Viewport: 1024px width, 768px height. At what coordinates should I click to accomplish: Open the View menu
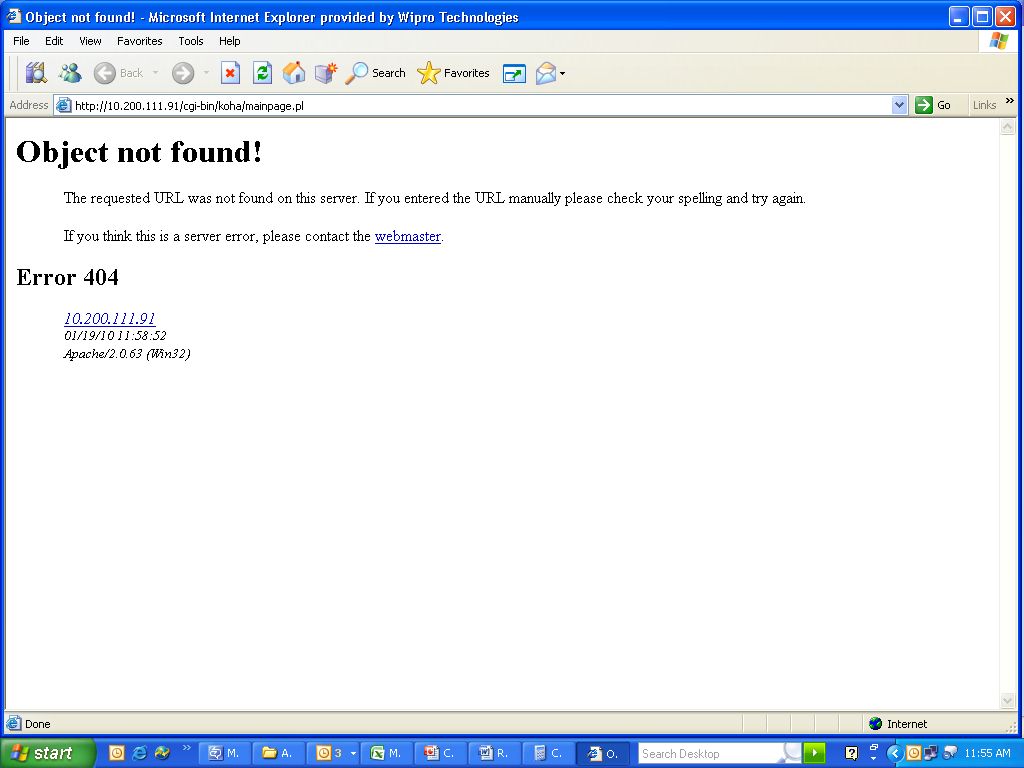point(90,41)
